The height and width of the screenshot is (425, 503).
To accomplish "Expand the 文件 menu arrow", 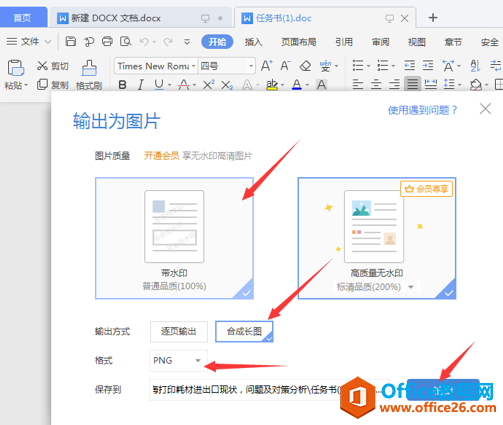I will pyautogui.click(x=48, y=42).
